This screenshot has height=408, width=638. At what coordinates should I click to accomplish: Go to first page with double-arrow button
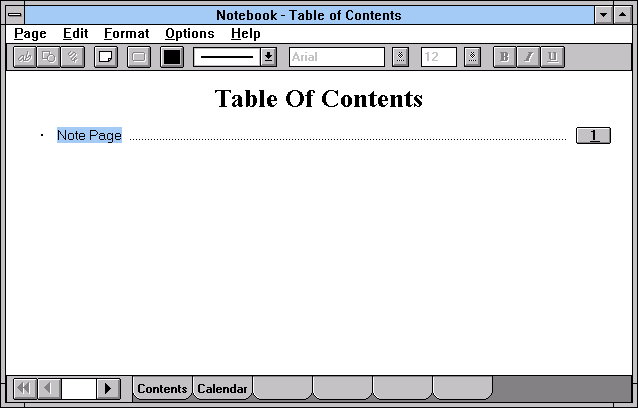[25, 388]
